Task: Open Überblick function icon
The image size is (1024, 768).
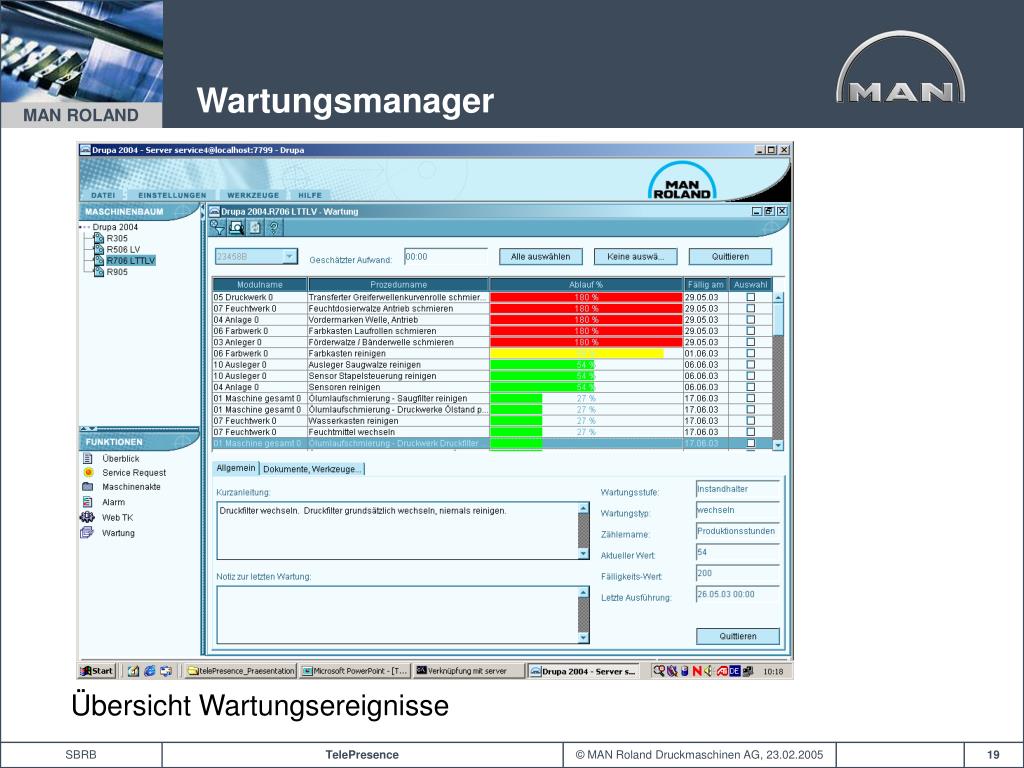Action: (x=88, y=458)
